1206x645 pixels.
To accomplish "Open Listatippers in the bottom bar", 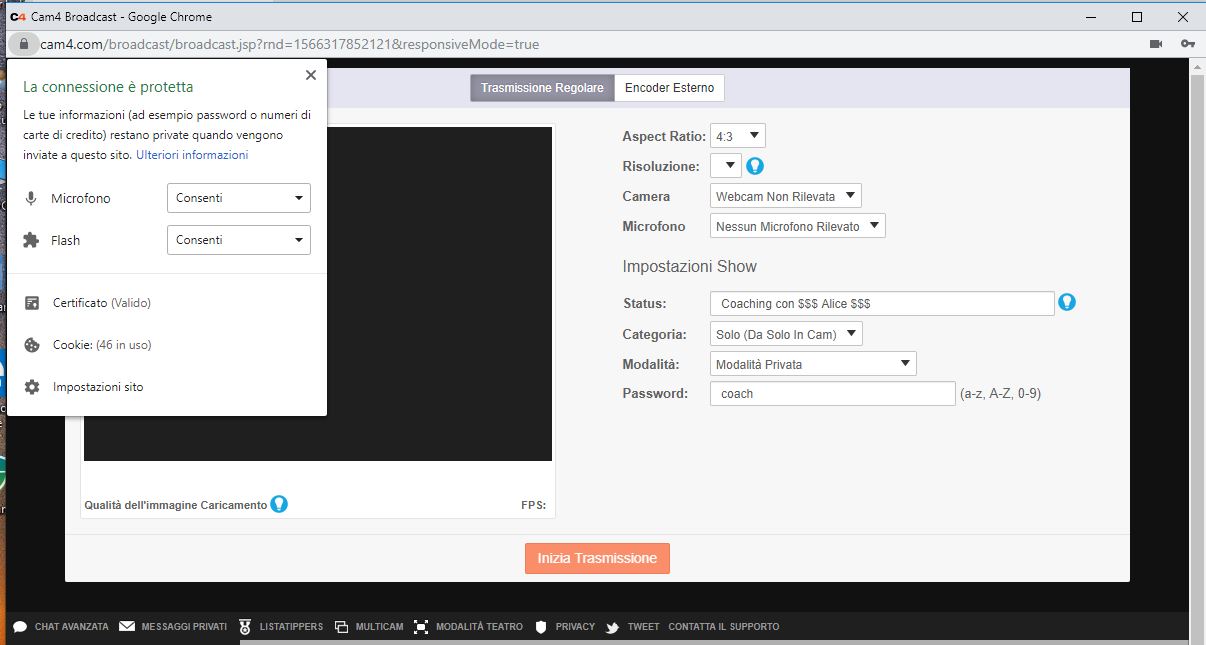I will pyautogui.click(x=281, y=627).
